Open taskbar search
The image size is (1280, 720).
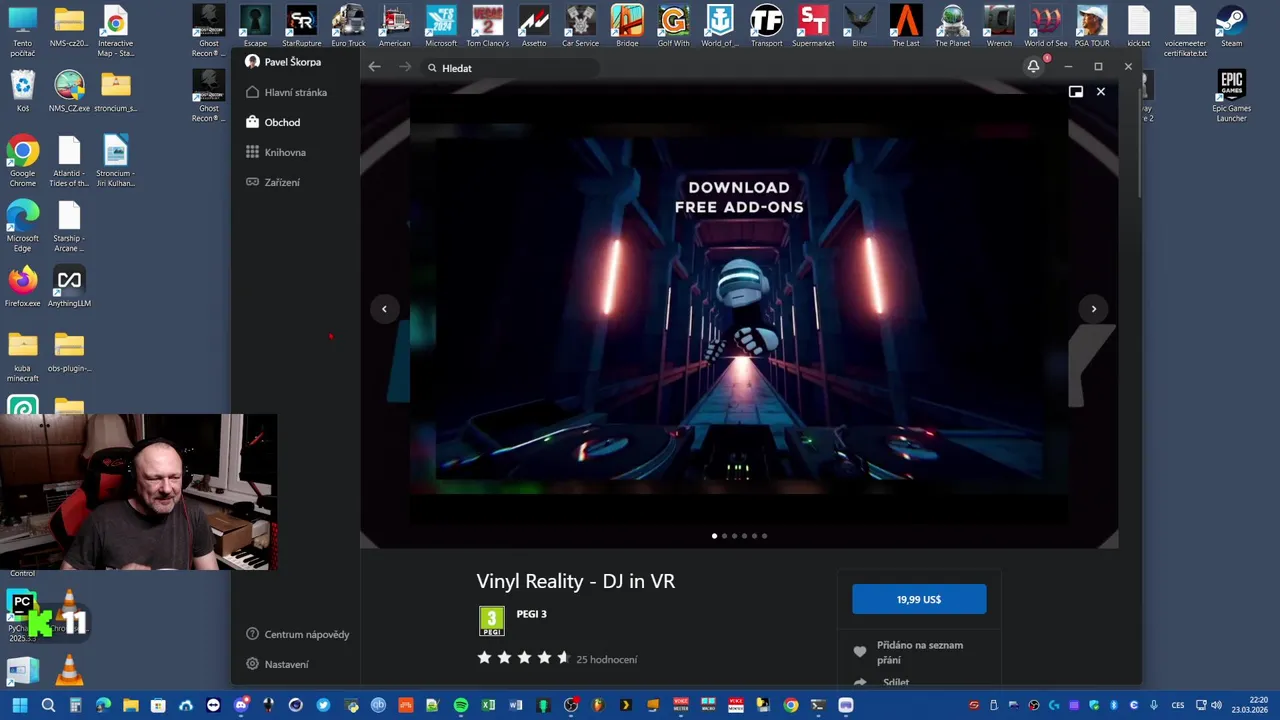tap(48, 705)
